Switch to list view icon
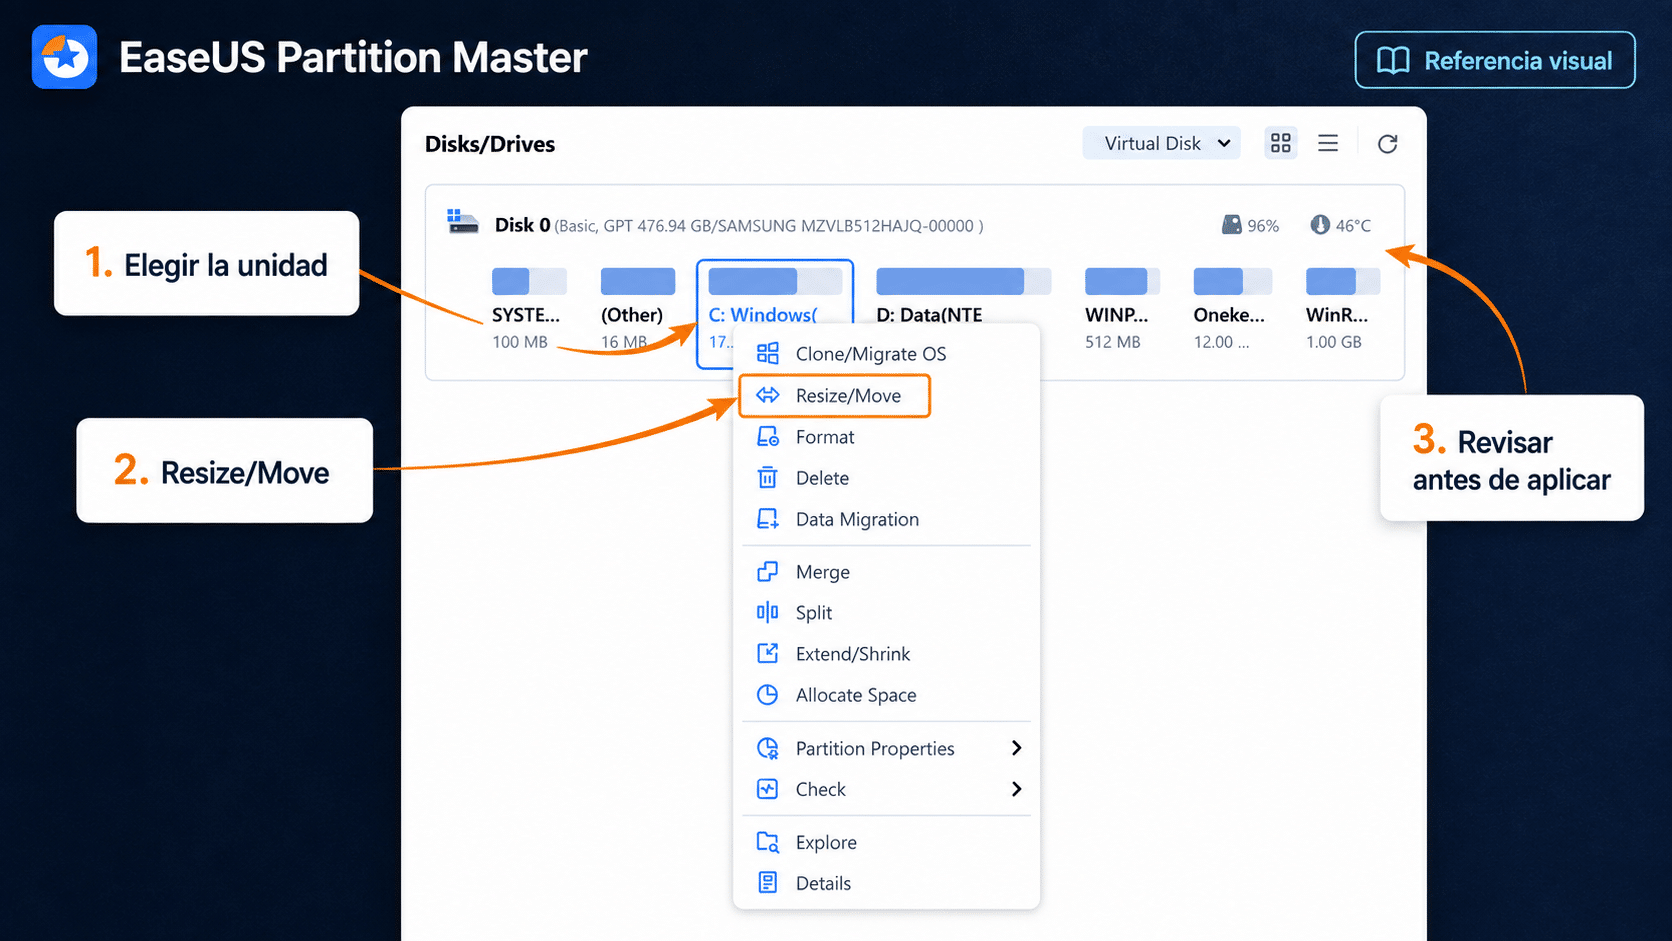 [1328, 143]
